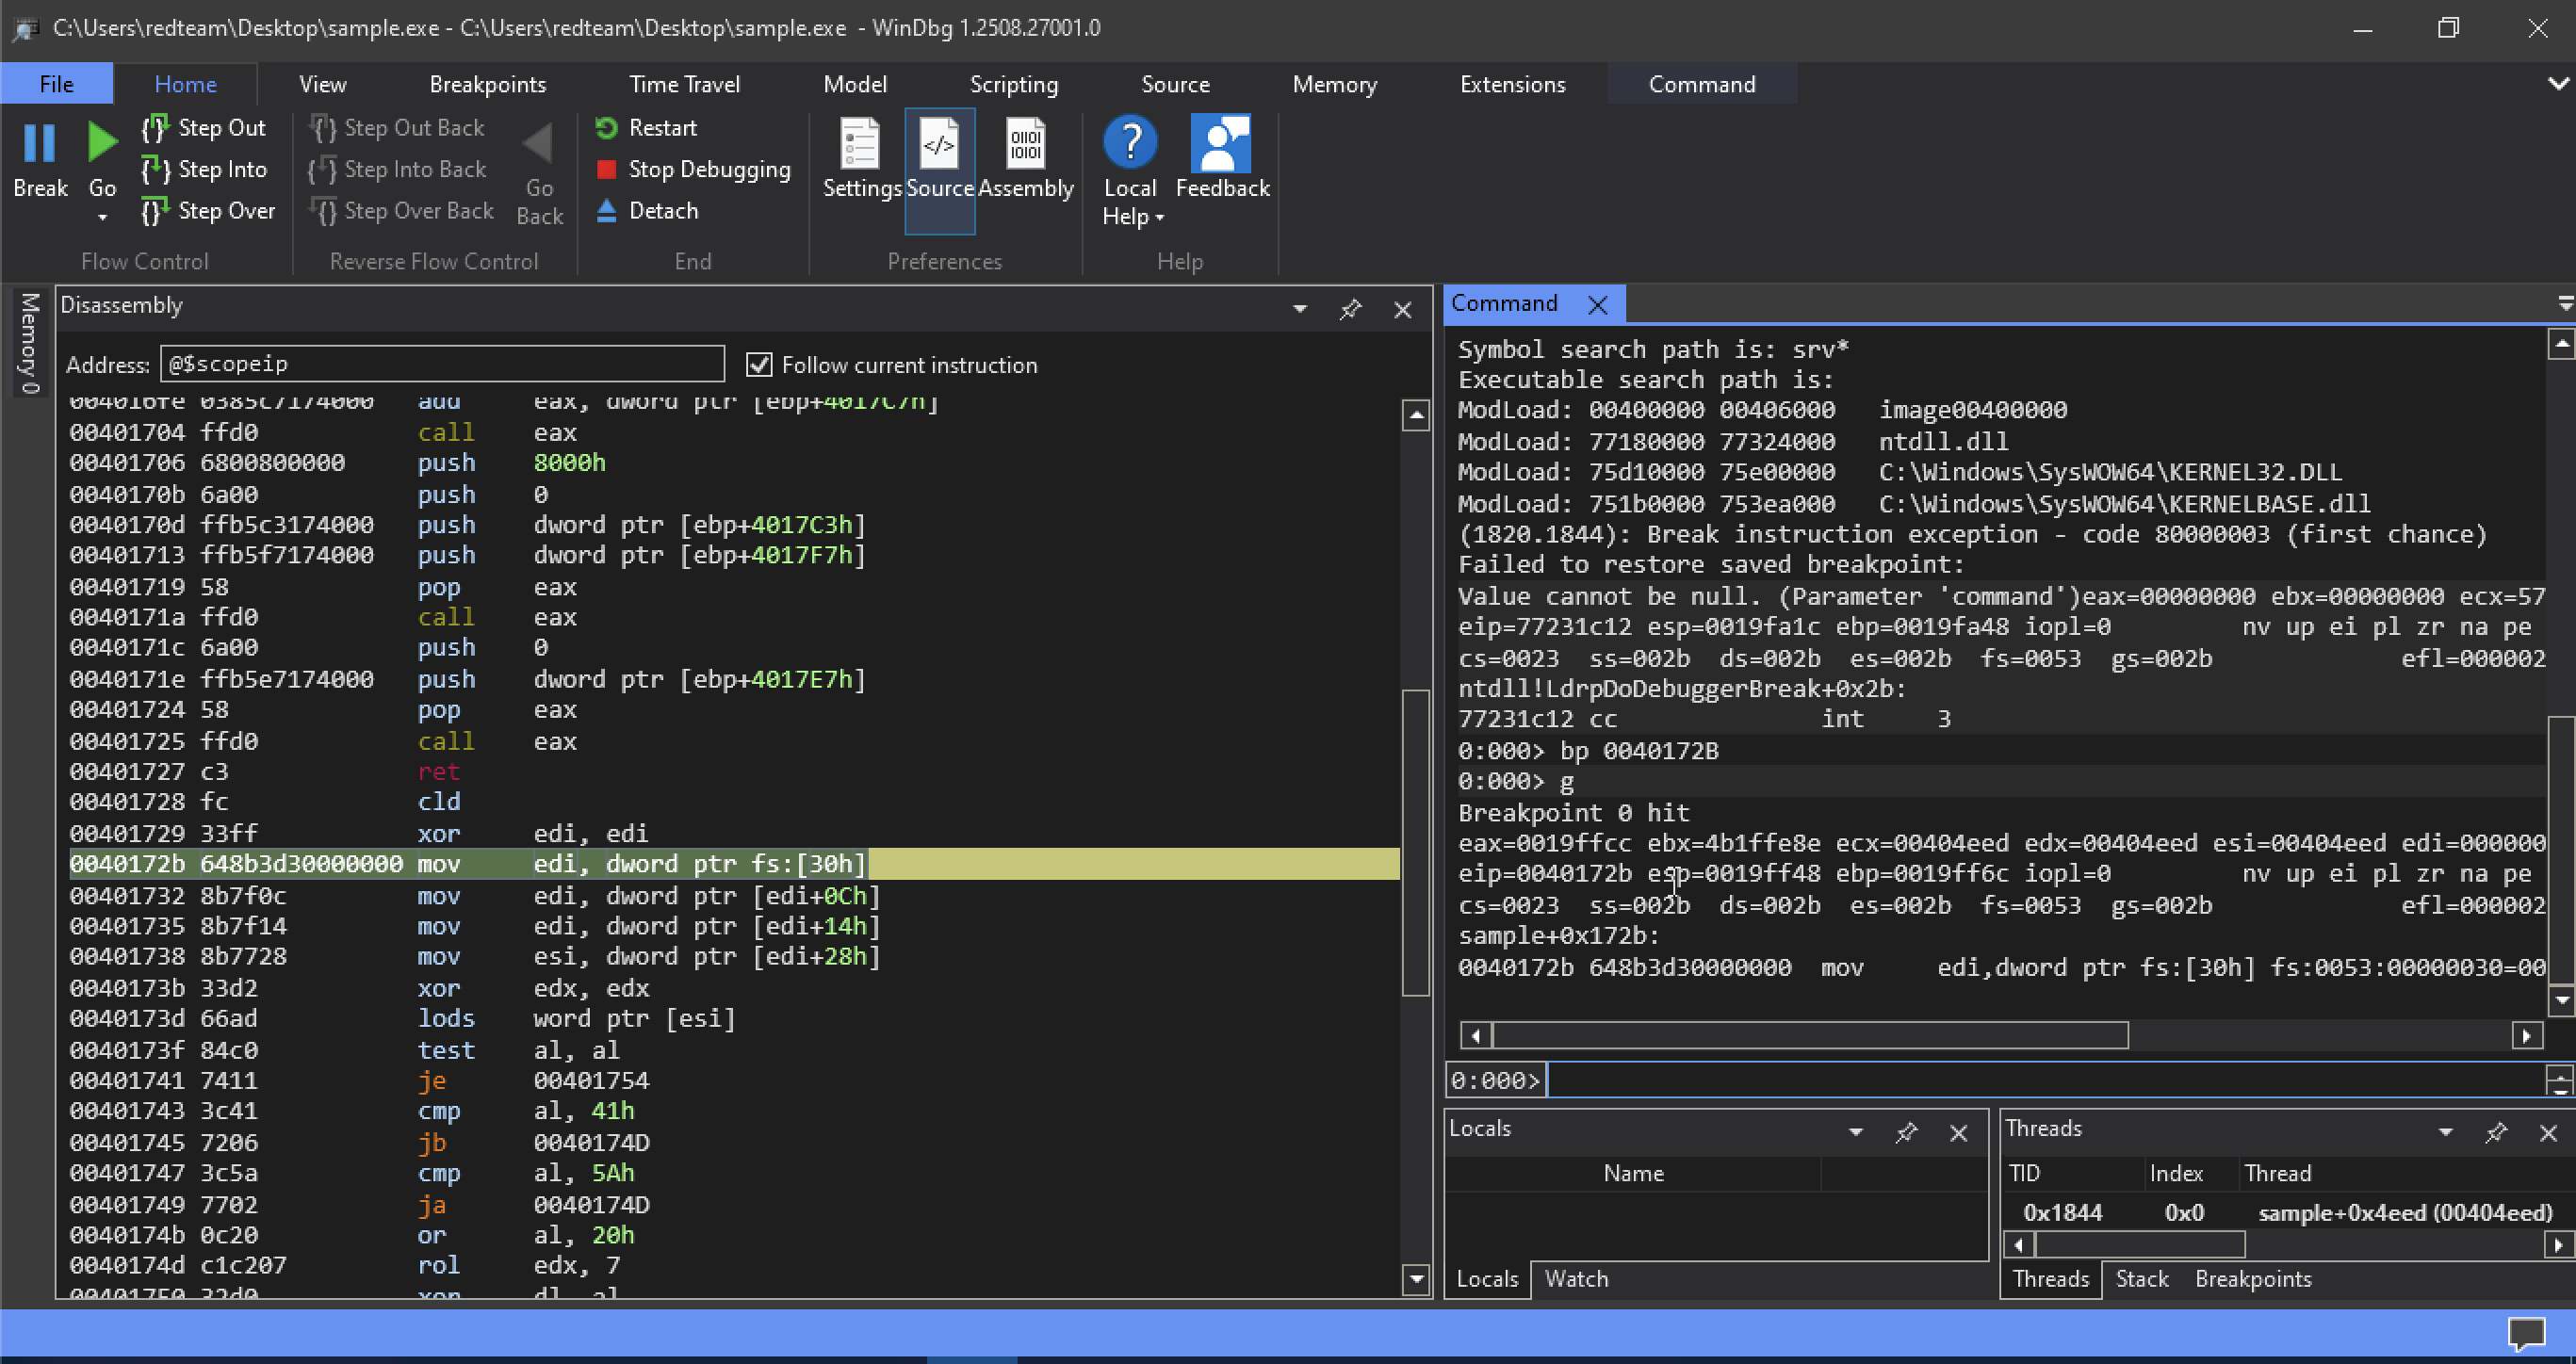This screenshot has width=2576, height=1364.
Task: Open the Threads panel options dropdown
Action: [2445, 1132]
